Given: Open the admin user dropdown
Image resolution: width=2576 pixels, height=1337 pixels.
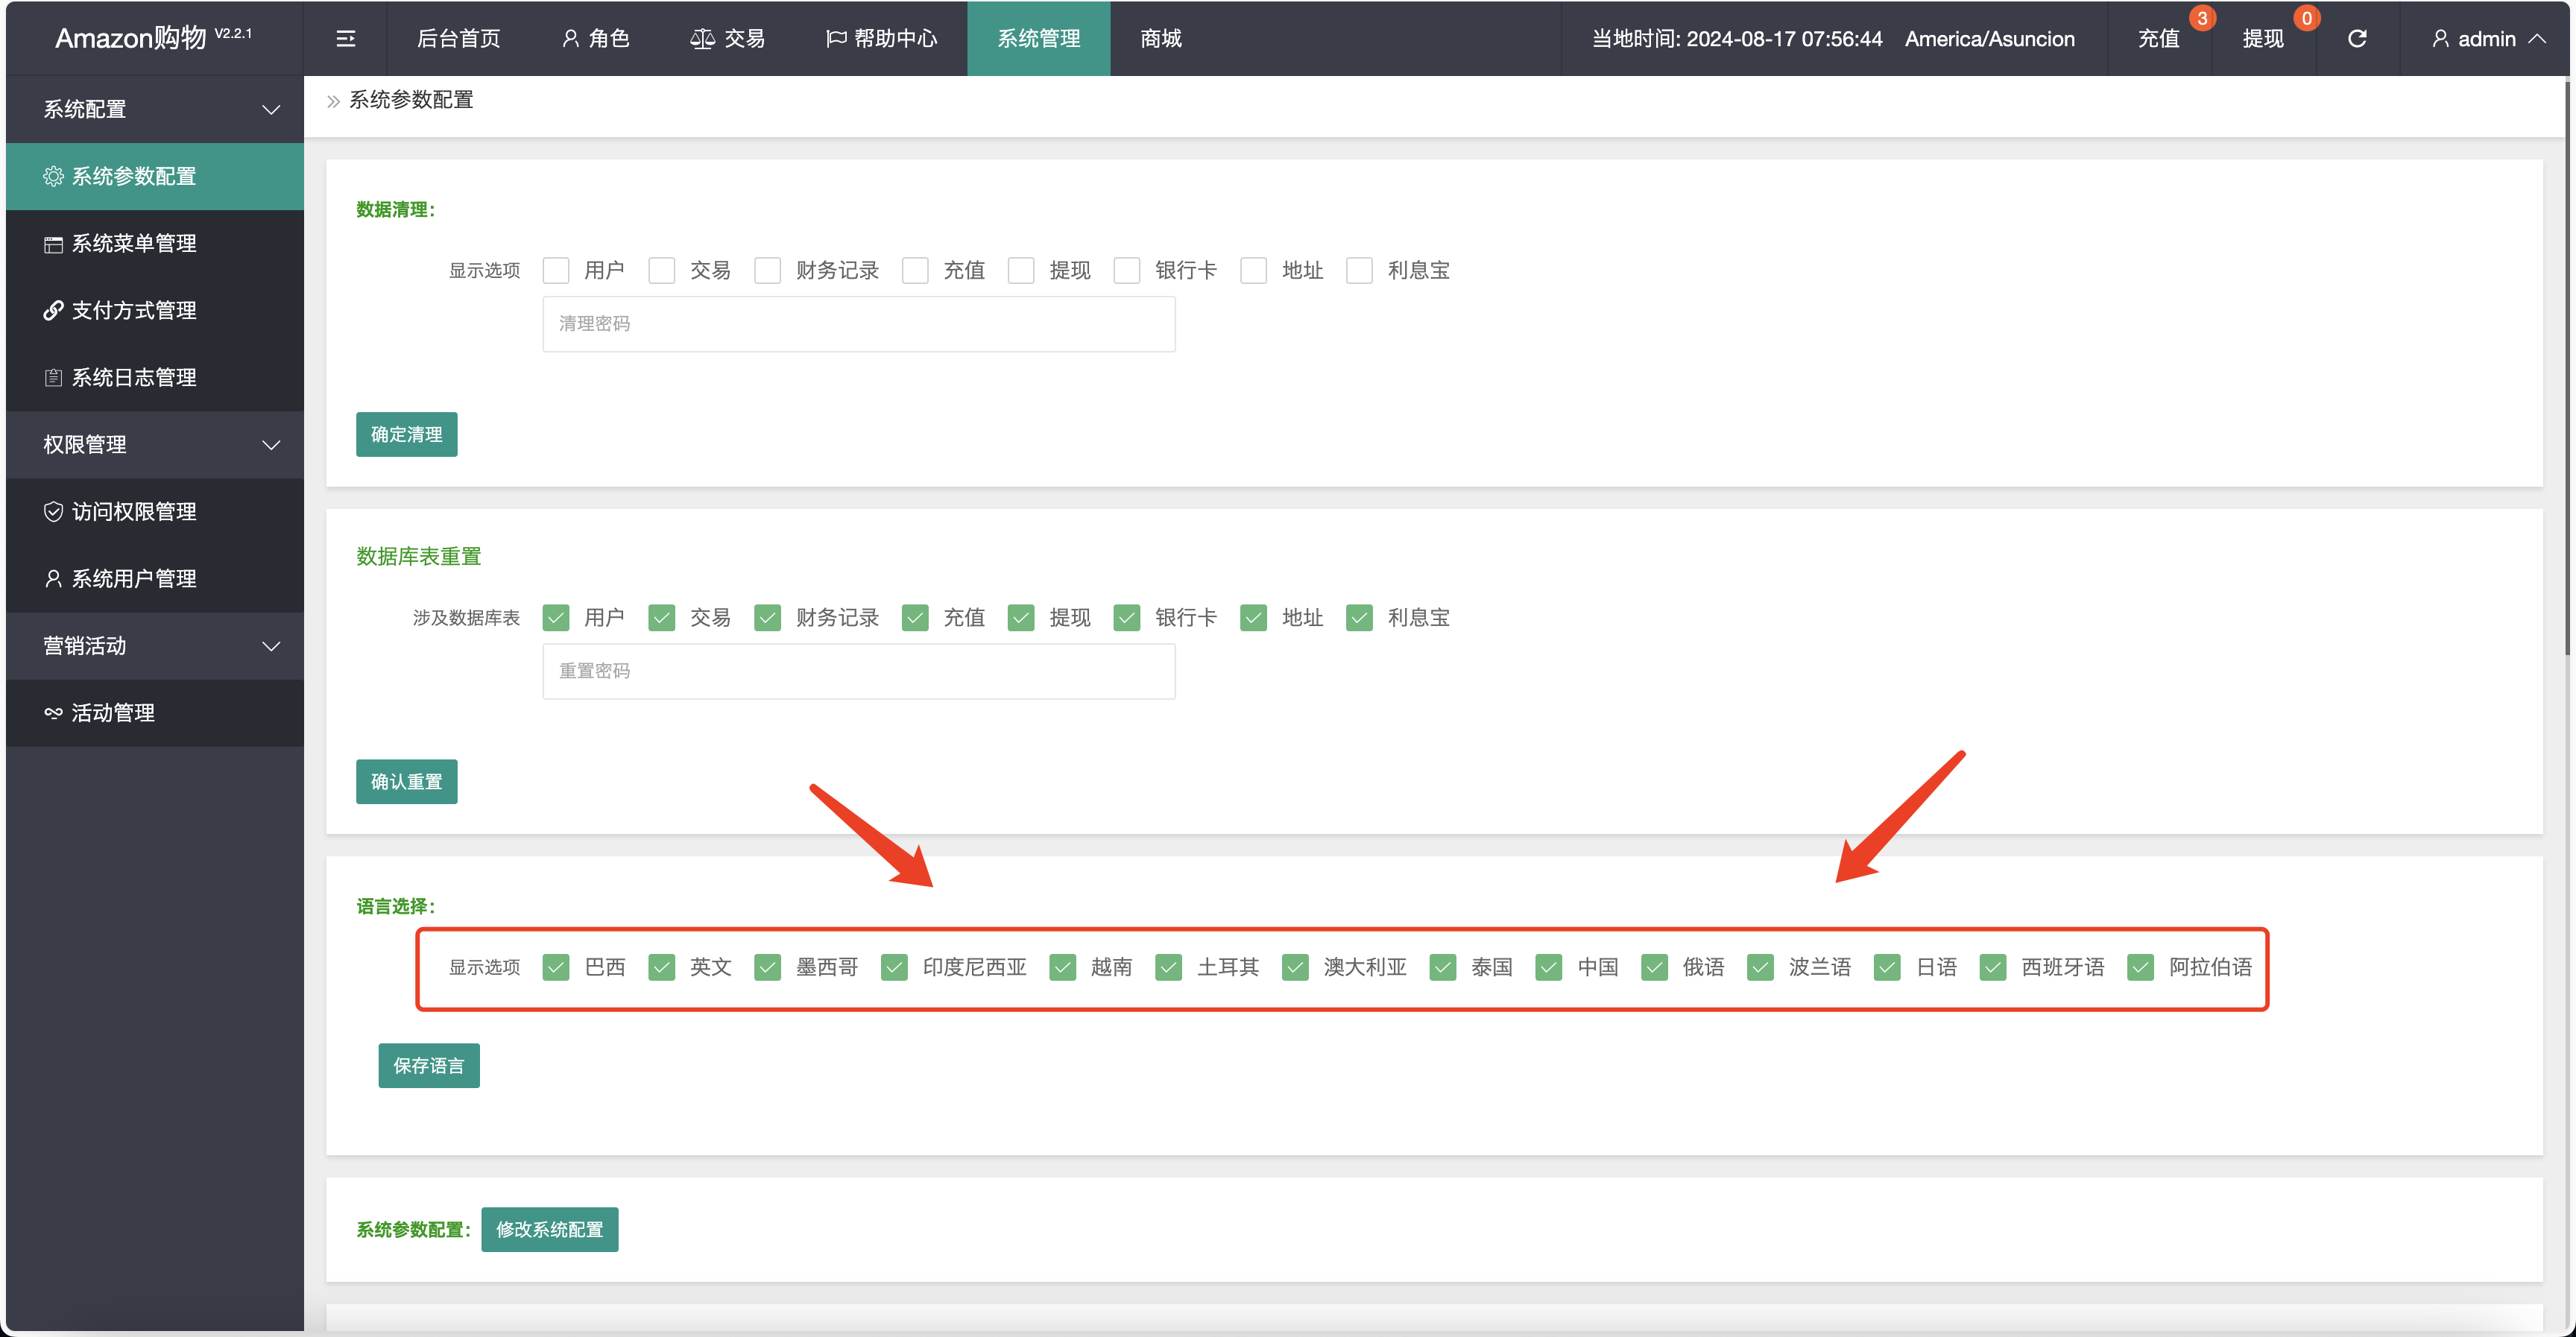Looking at the screenshot, I should click(x=2488, y=39).
